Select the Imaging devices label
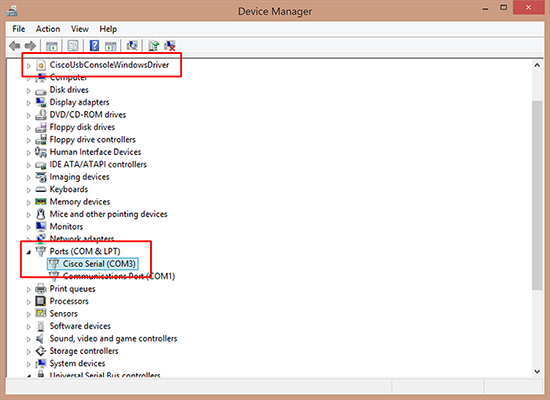Screen dimensions: 550x400 (79, 177)
